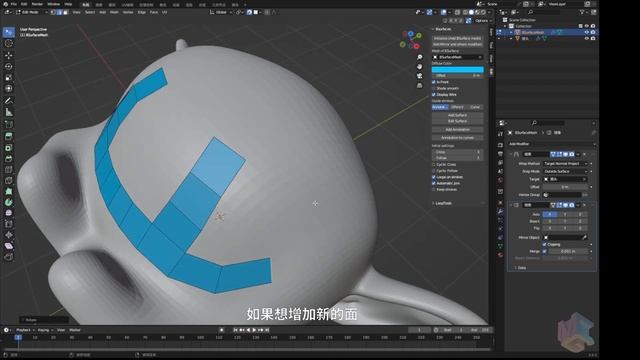Select the Select Box tool
The width and height of the screenshot is (640, 360).
tap(9, 32)
